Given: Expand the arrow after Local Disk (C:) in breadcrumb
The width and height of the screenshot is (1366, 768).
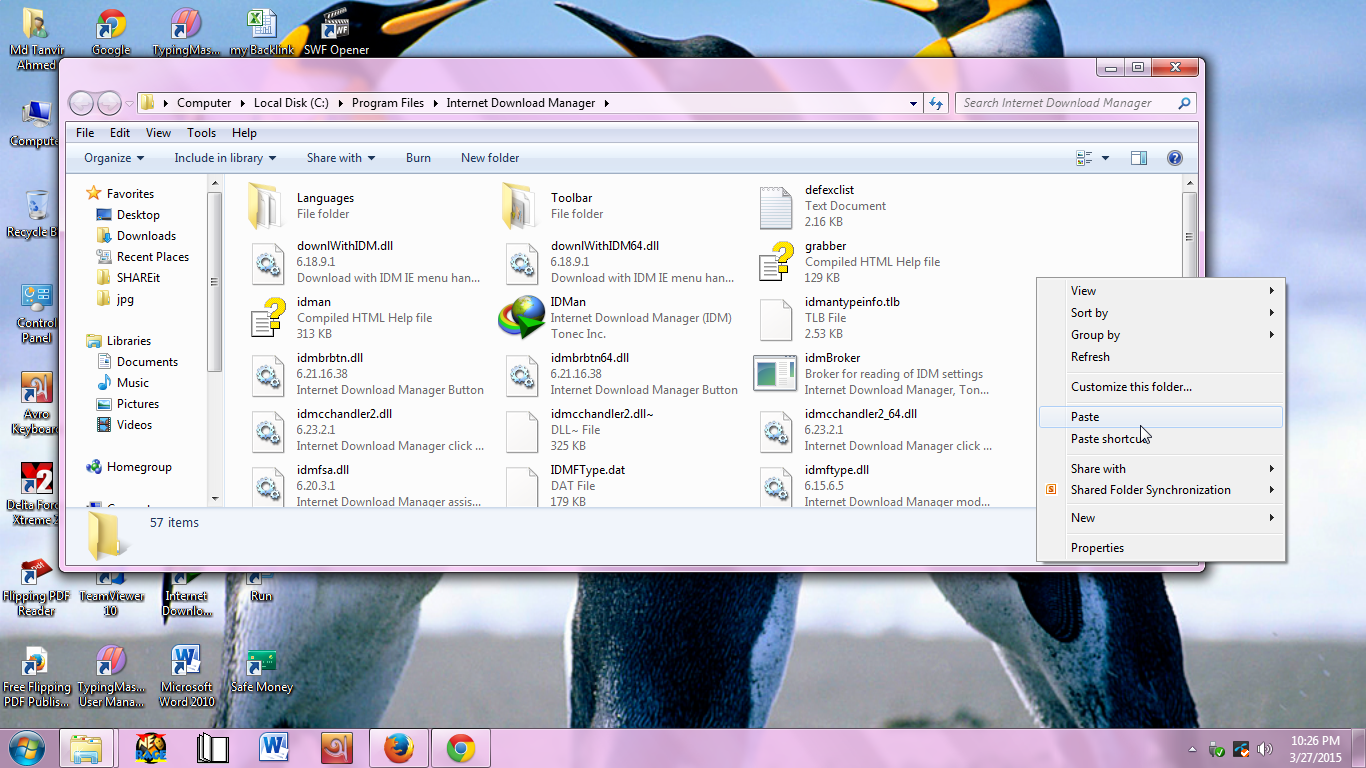Looking at the screenshot, I should (x=340, y=103).
